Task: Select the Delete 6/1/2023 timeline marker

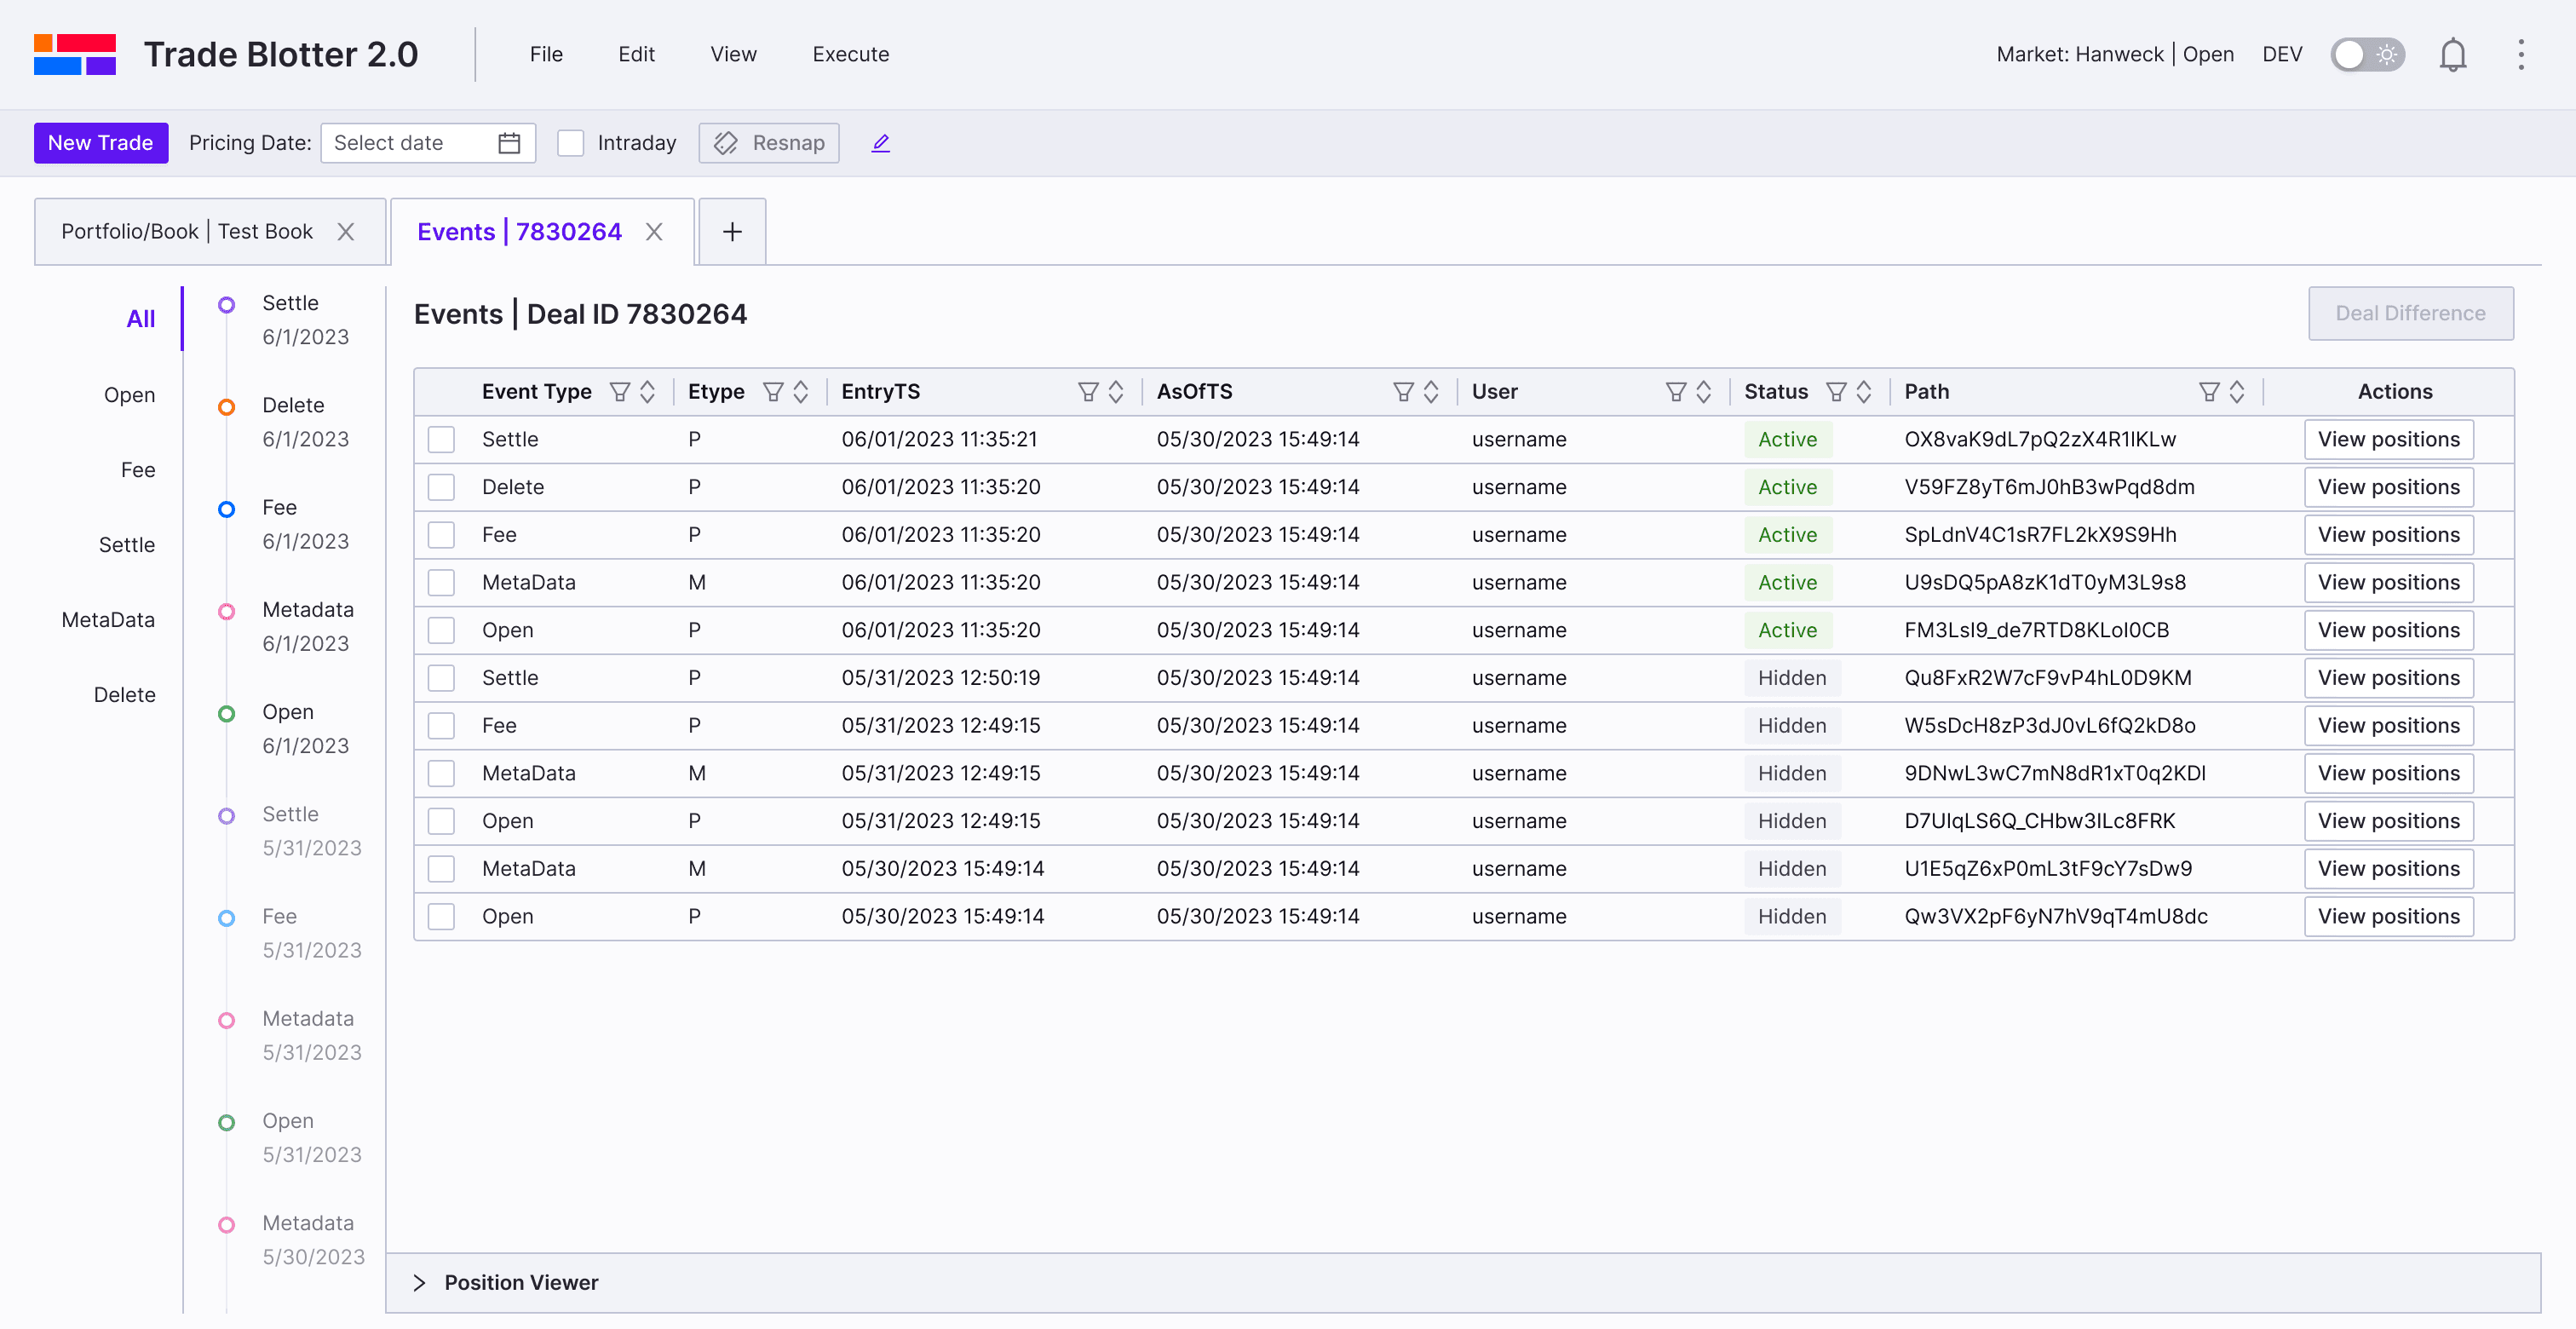Action: [x=227, y=407]
